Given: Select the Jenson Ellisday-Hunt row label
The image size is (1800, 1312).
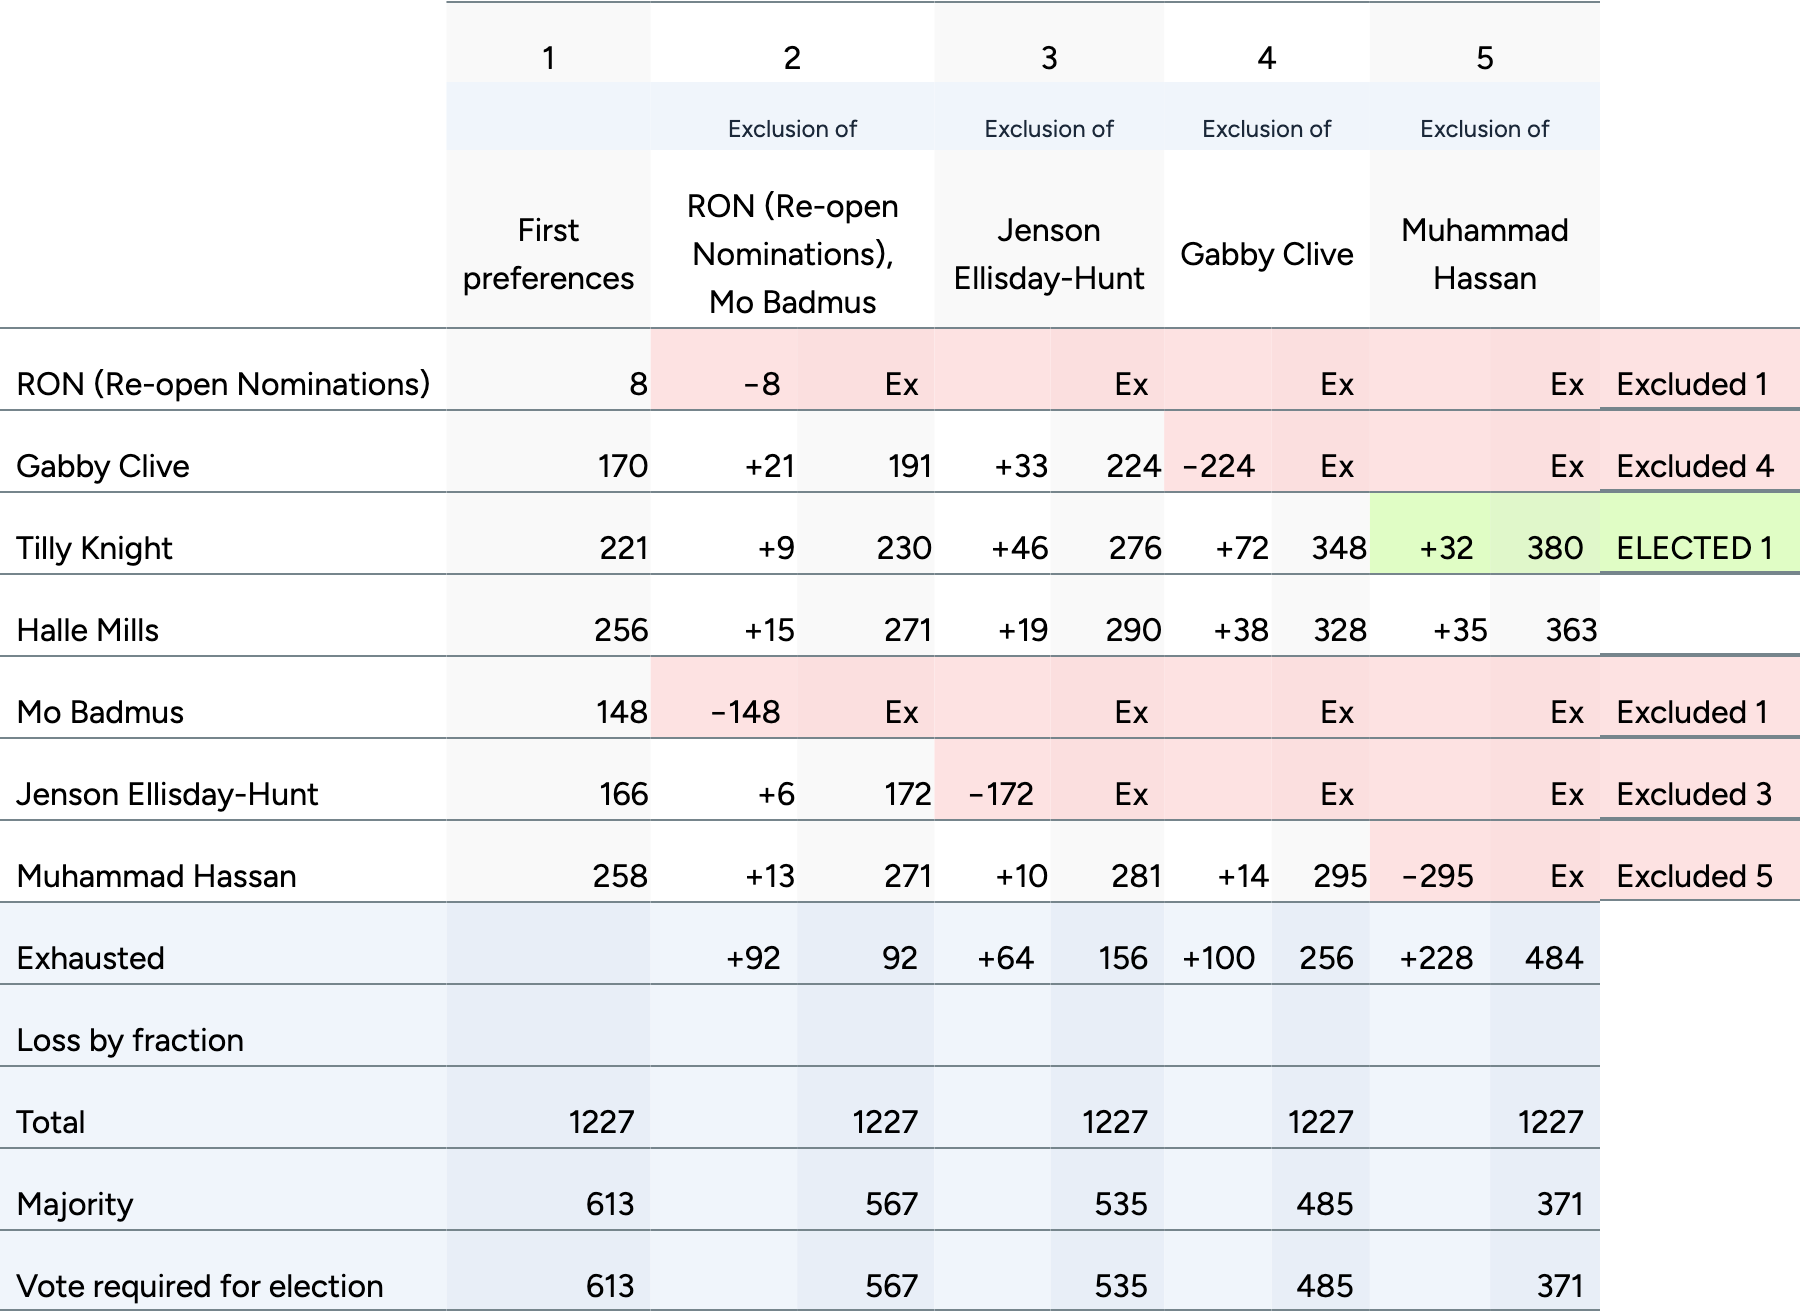Looking at the screenshot, I should (167, 794).
